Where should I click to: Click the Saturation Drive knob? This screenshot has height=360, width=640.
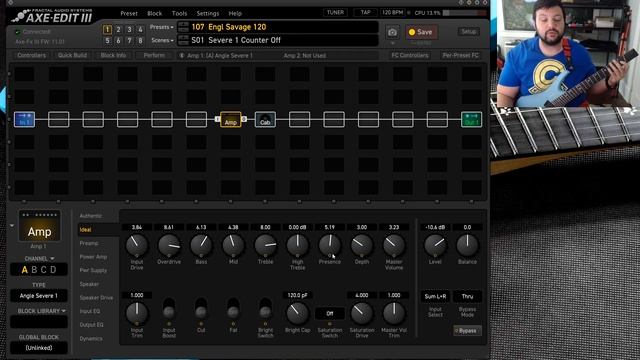coord(362,313)
